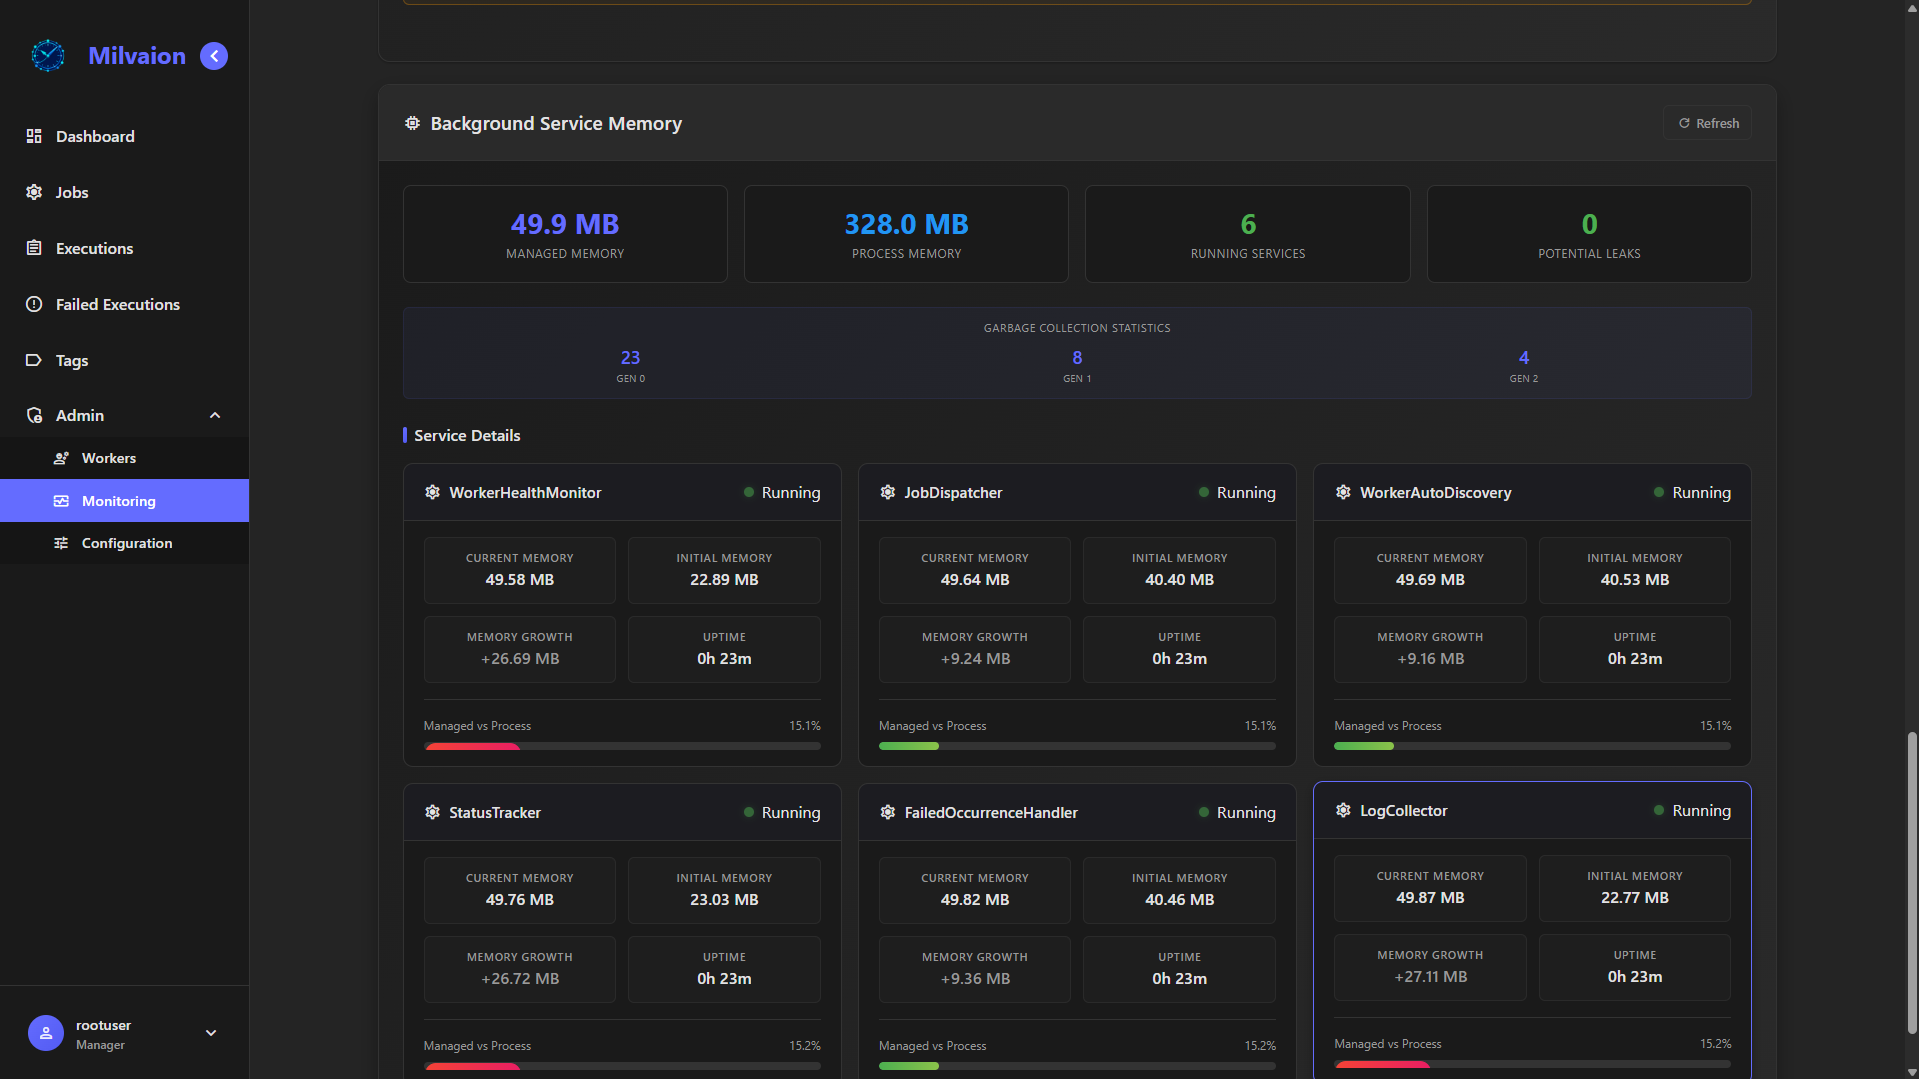Open the rootuser account dropdown
1919x1079 pixels.
click(x=211, y=1033)
